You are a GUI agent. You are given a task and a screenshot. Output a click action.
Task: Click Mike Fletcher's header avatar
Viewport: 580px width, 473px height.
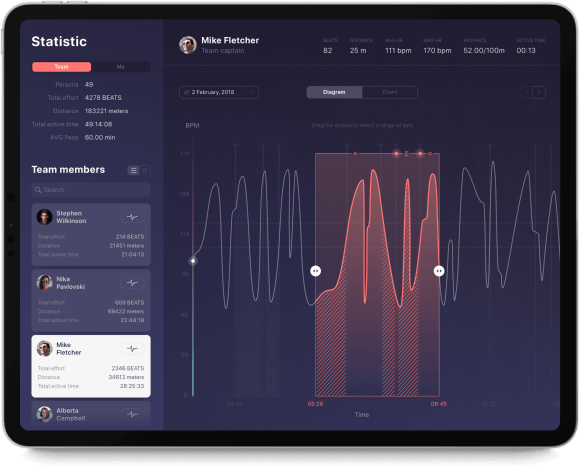click(x=188, y=45)
